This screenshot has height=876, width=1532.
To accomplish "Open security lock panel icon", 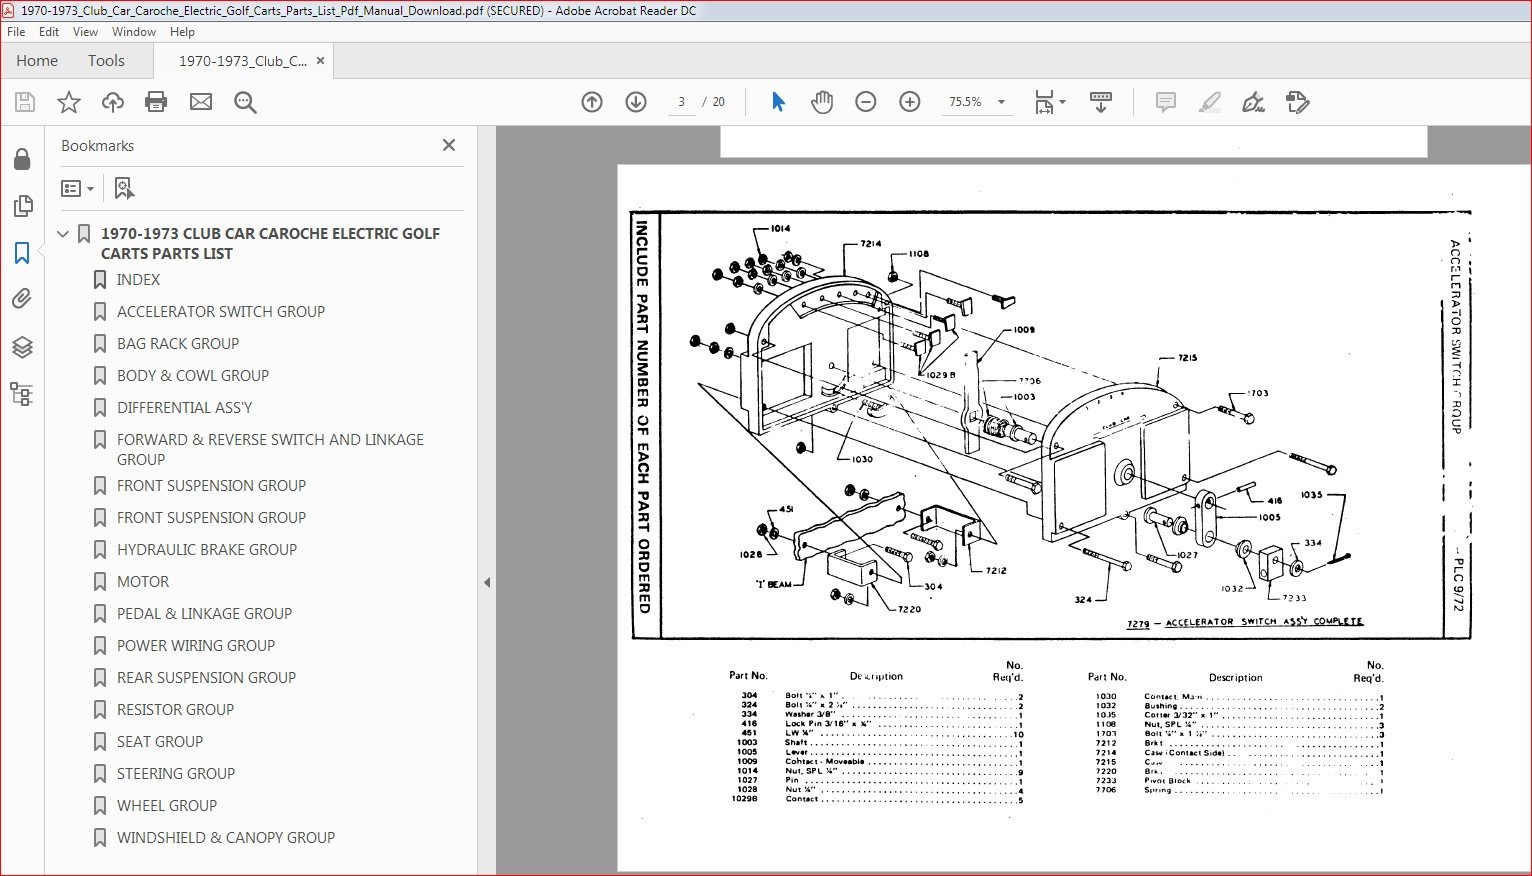I will [22, 159].
